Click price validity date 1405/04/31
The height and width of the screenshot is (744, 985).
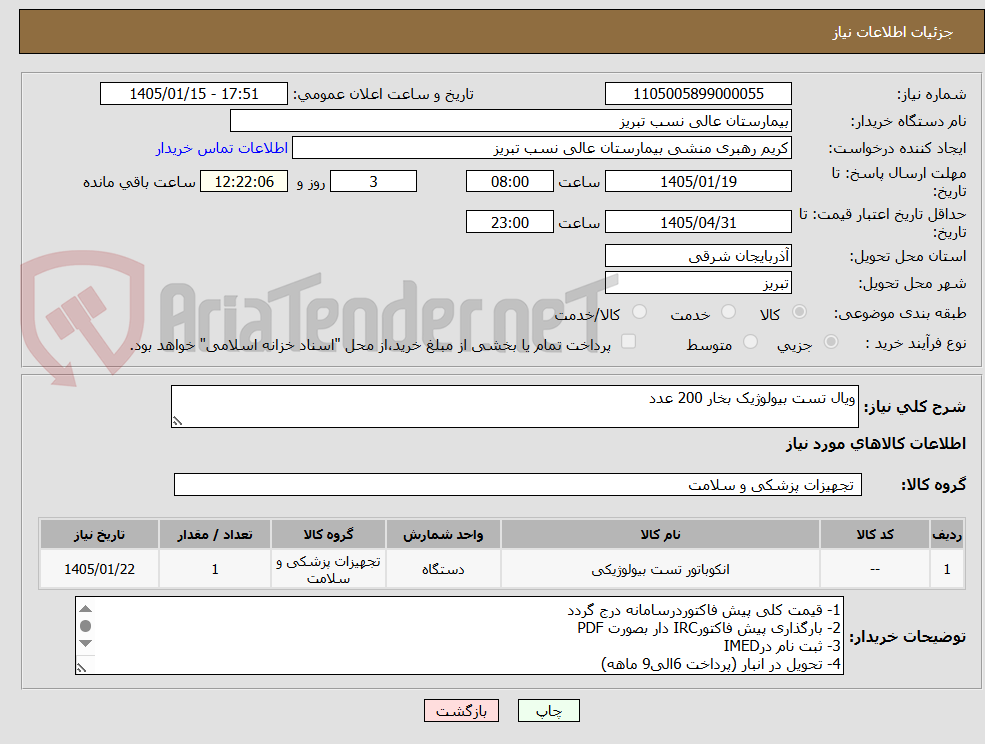click(698, 222)
